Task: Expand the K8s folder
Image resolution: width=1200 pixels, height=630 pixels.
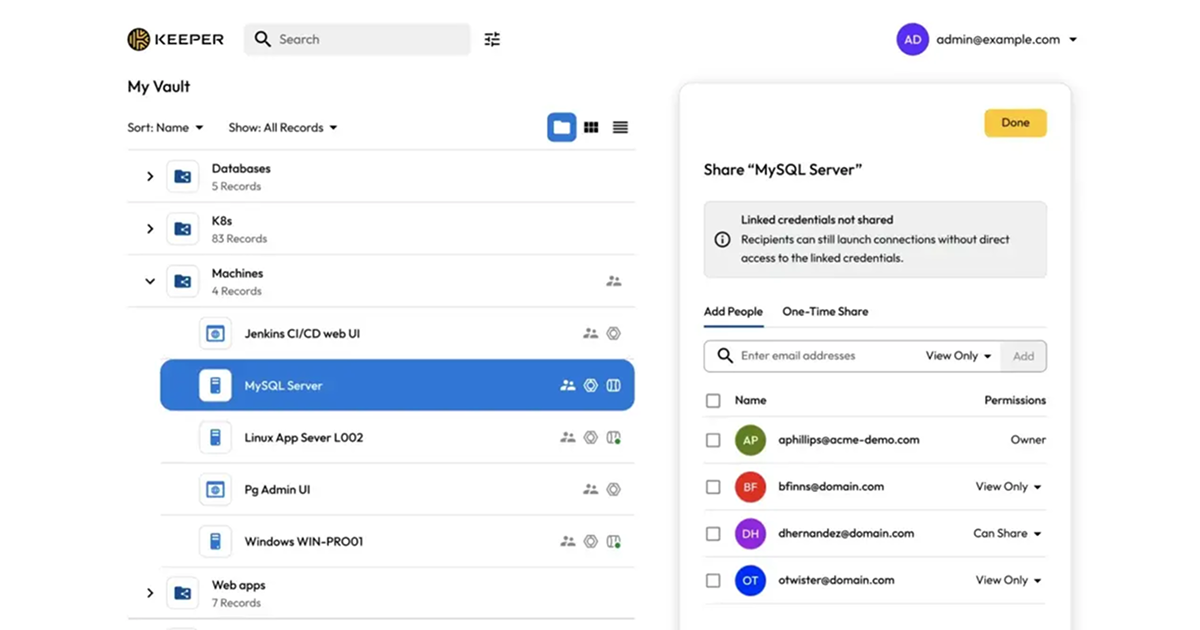Action: pyautogui.click(x=150, y=229)
